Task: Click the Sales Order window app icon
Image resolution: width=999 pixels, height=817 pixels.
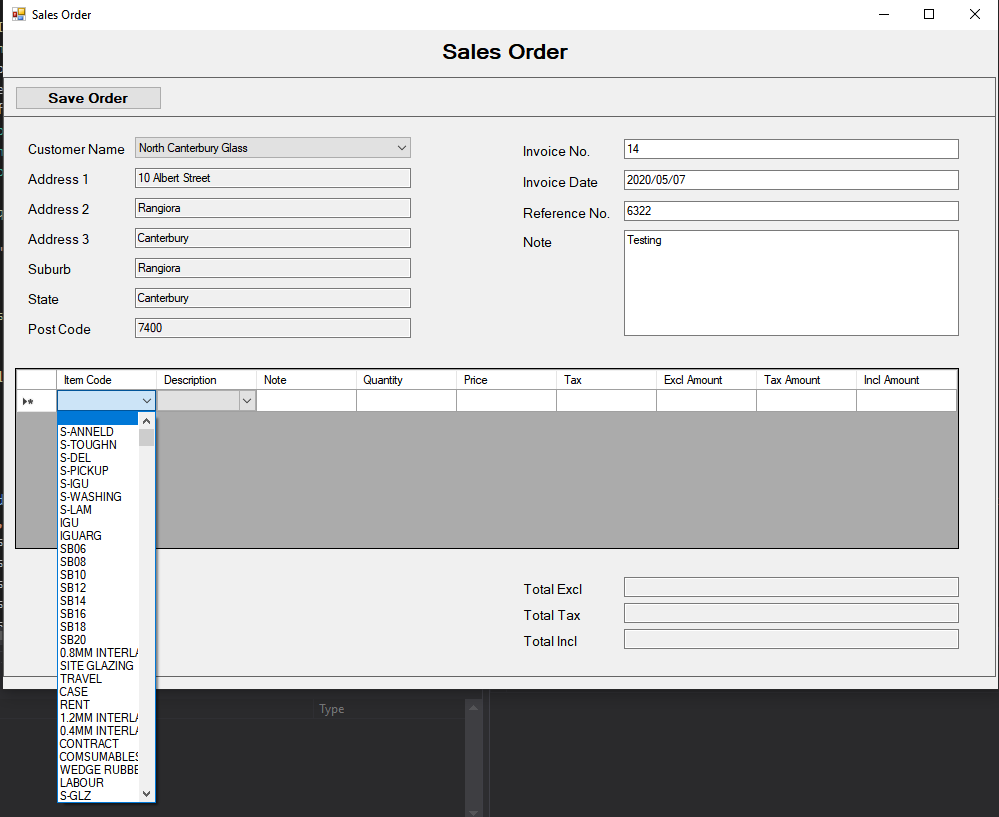Action: pos(18,14)
